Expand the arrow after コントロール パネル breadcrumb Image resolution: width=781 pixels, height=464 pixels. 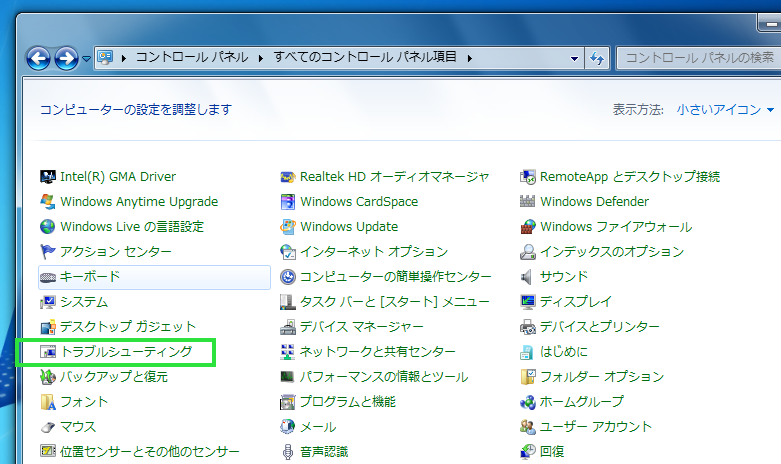click(x=260, y=58)
